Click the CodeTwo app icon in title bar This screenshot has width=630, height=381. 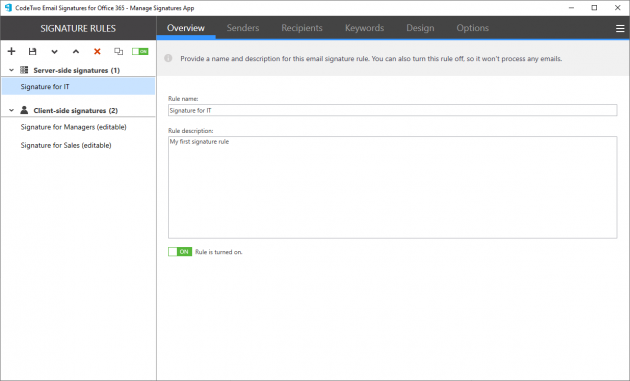pyautogui.click(x=8, y=8)
